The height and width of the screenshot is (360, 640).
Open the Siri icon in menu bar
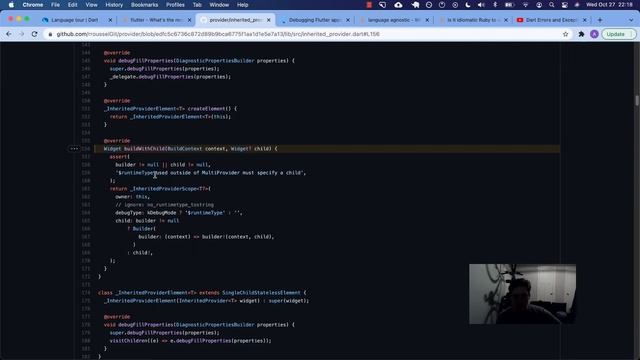[577, 5]
